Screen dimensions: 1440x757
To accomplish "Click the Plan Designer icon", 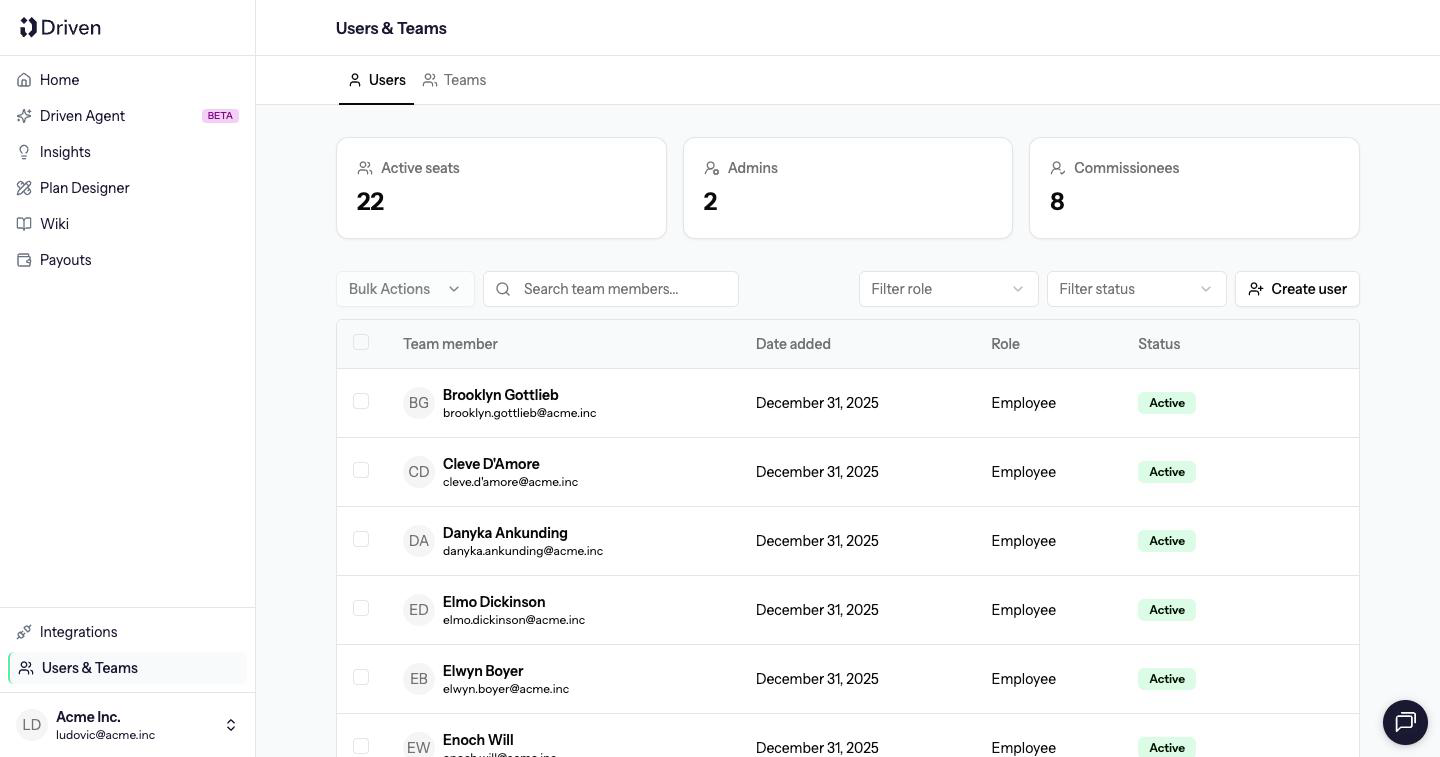I will (x=24, y=188).
